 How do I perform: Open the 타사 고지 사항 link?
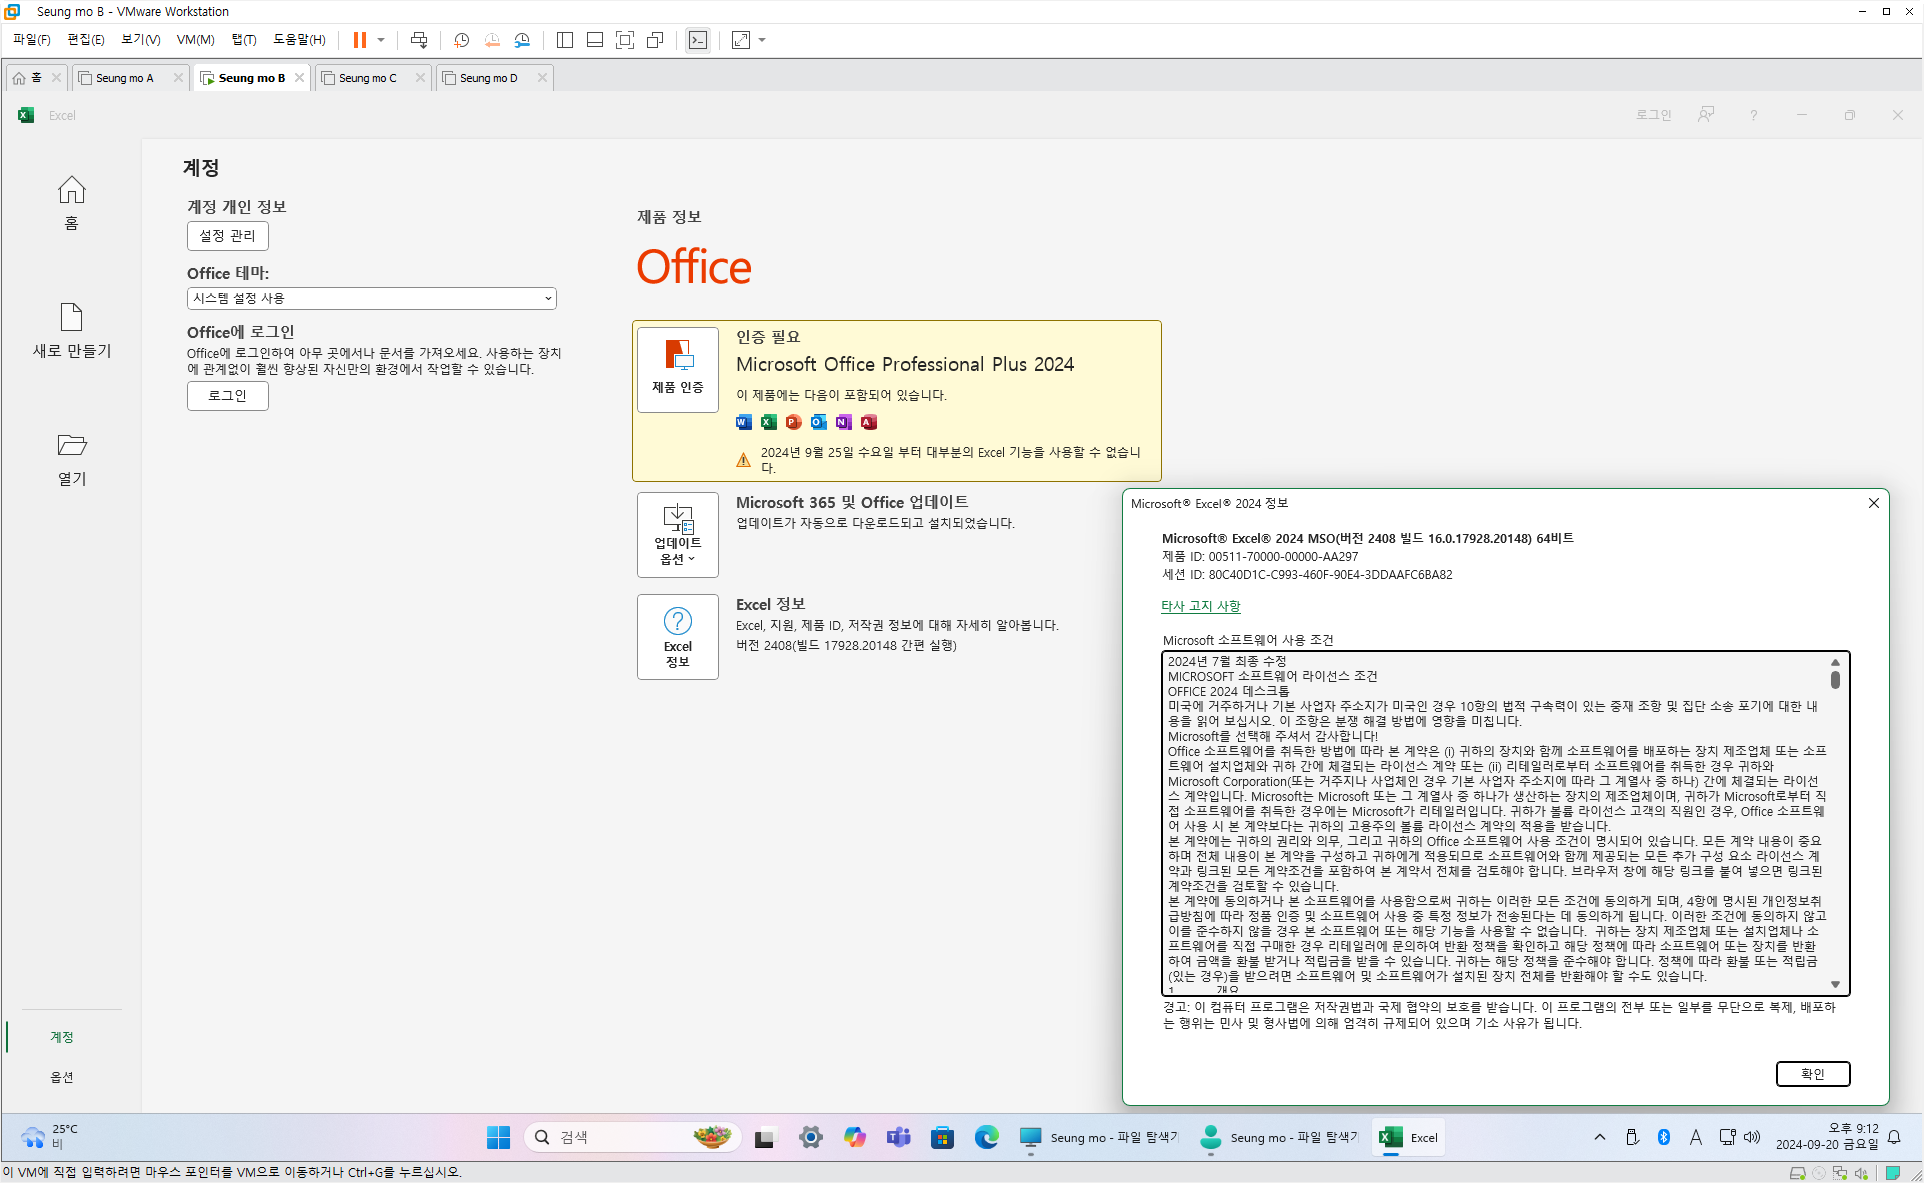pos(1200,606)
